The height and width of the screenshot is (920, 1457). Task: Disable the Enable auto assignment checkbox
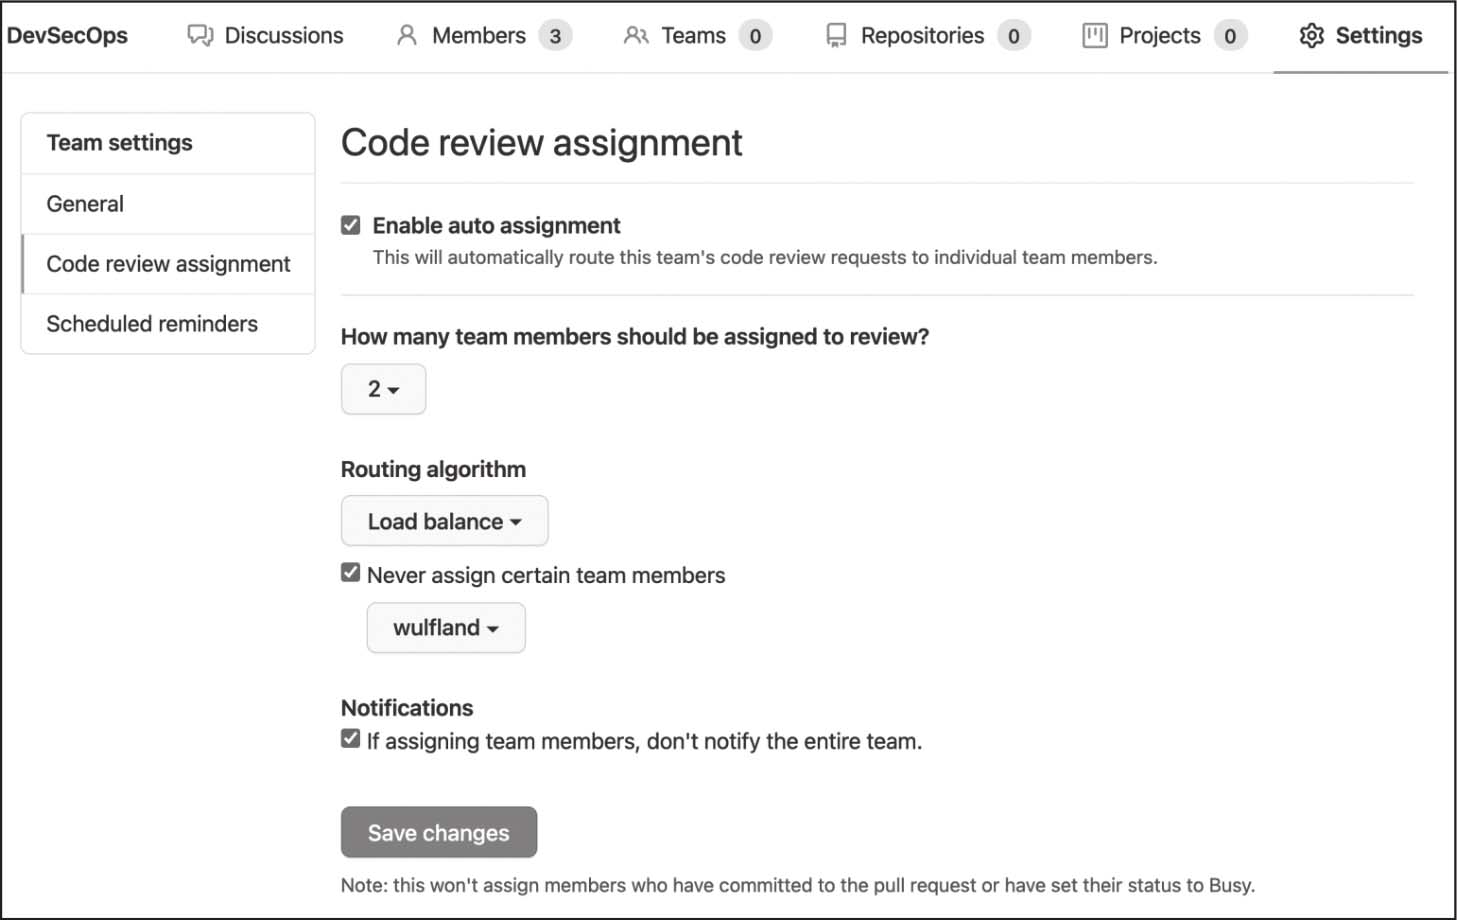pos(351,225)
